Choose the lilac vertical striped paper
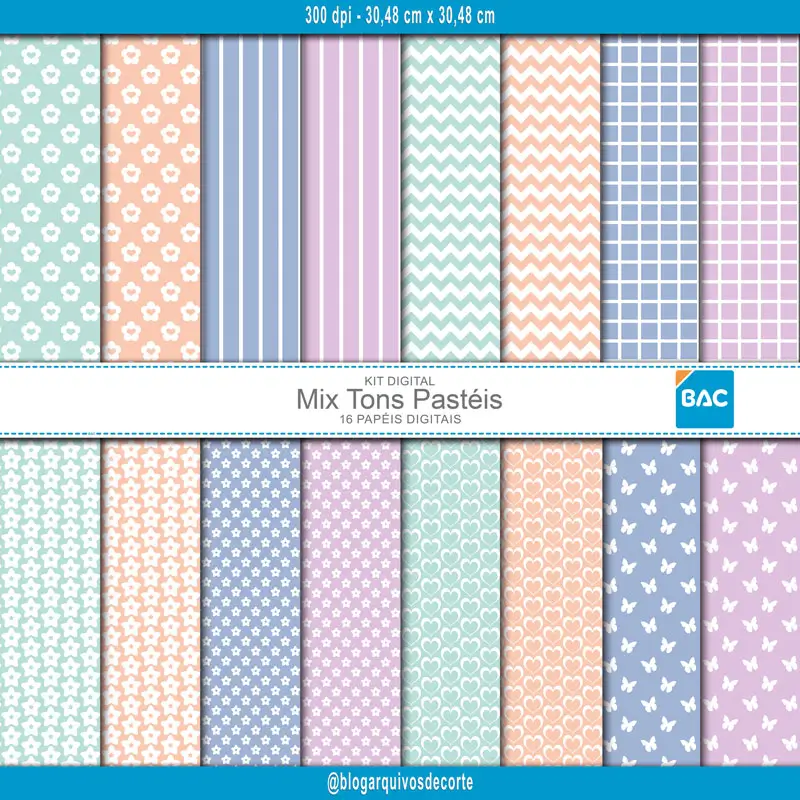800x800 pixels. click(x=351, y=198)
